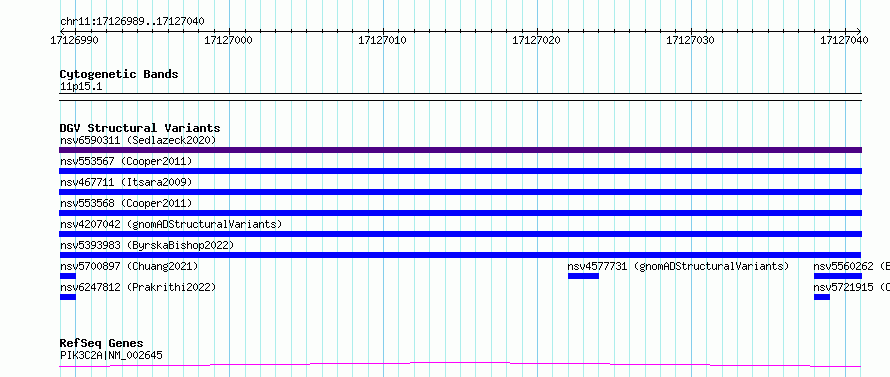This screenshot has width=890, height=377.
Task: Click the blue bar under nsv467711
Action: [x=460, y=192]
